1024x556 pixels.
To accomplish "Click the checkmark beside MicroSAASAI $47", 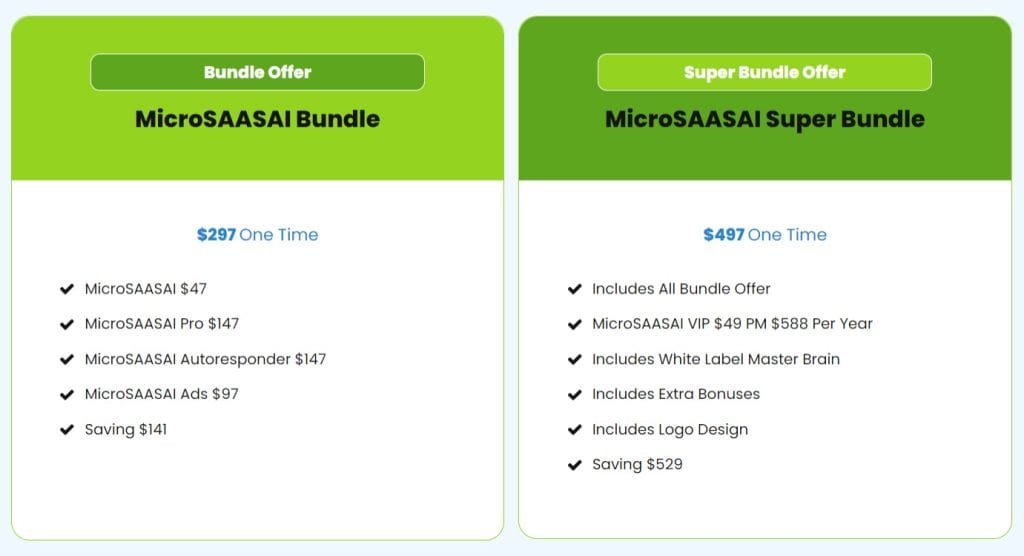I will (67, 289).
